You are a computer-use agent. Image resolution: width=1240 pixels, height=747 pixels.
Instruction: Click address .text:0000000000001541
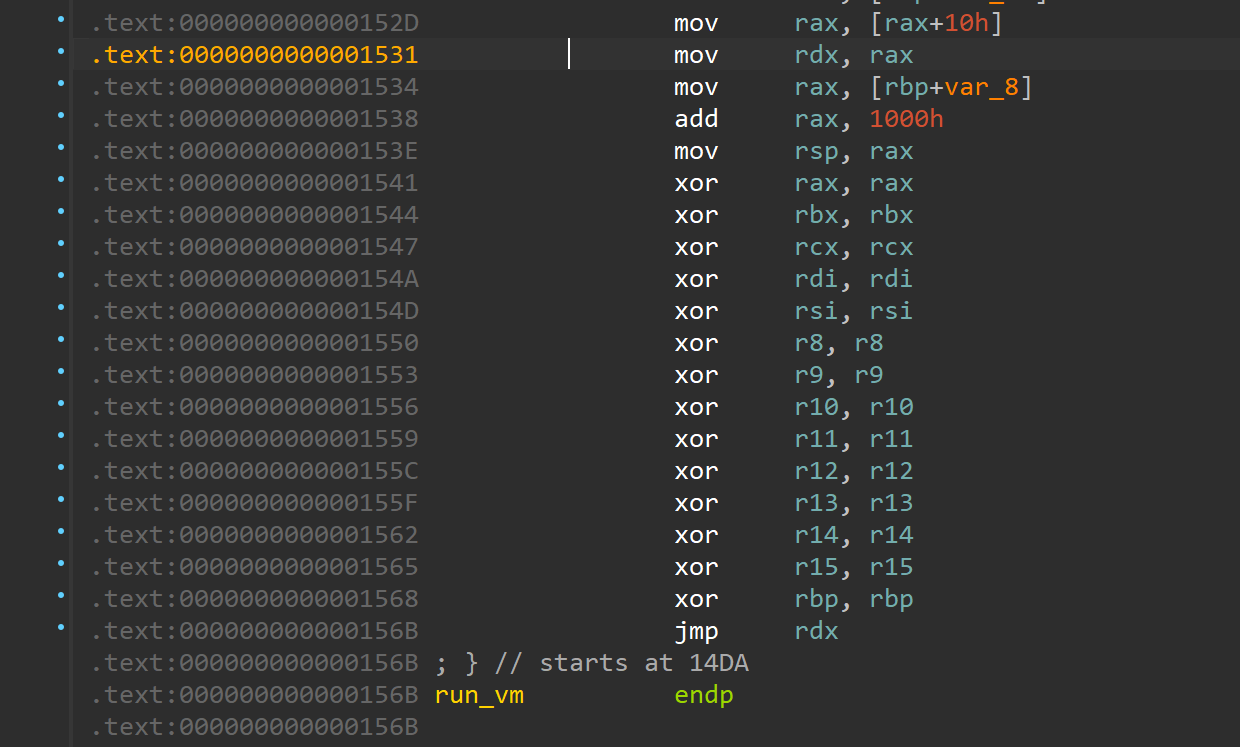tap(254, 183)
